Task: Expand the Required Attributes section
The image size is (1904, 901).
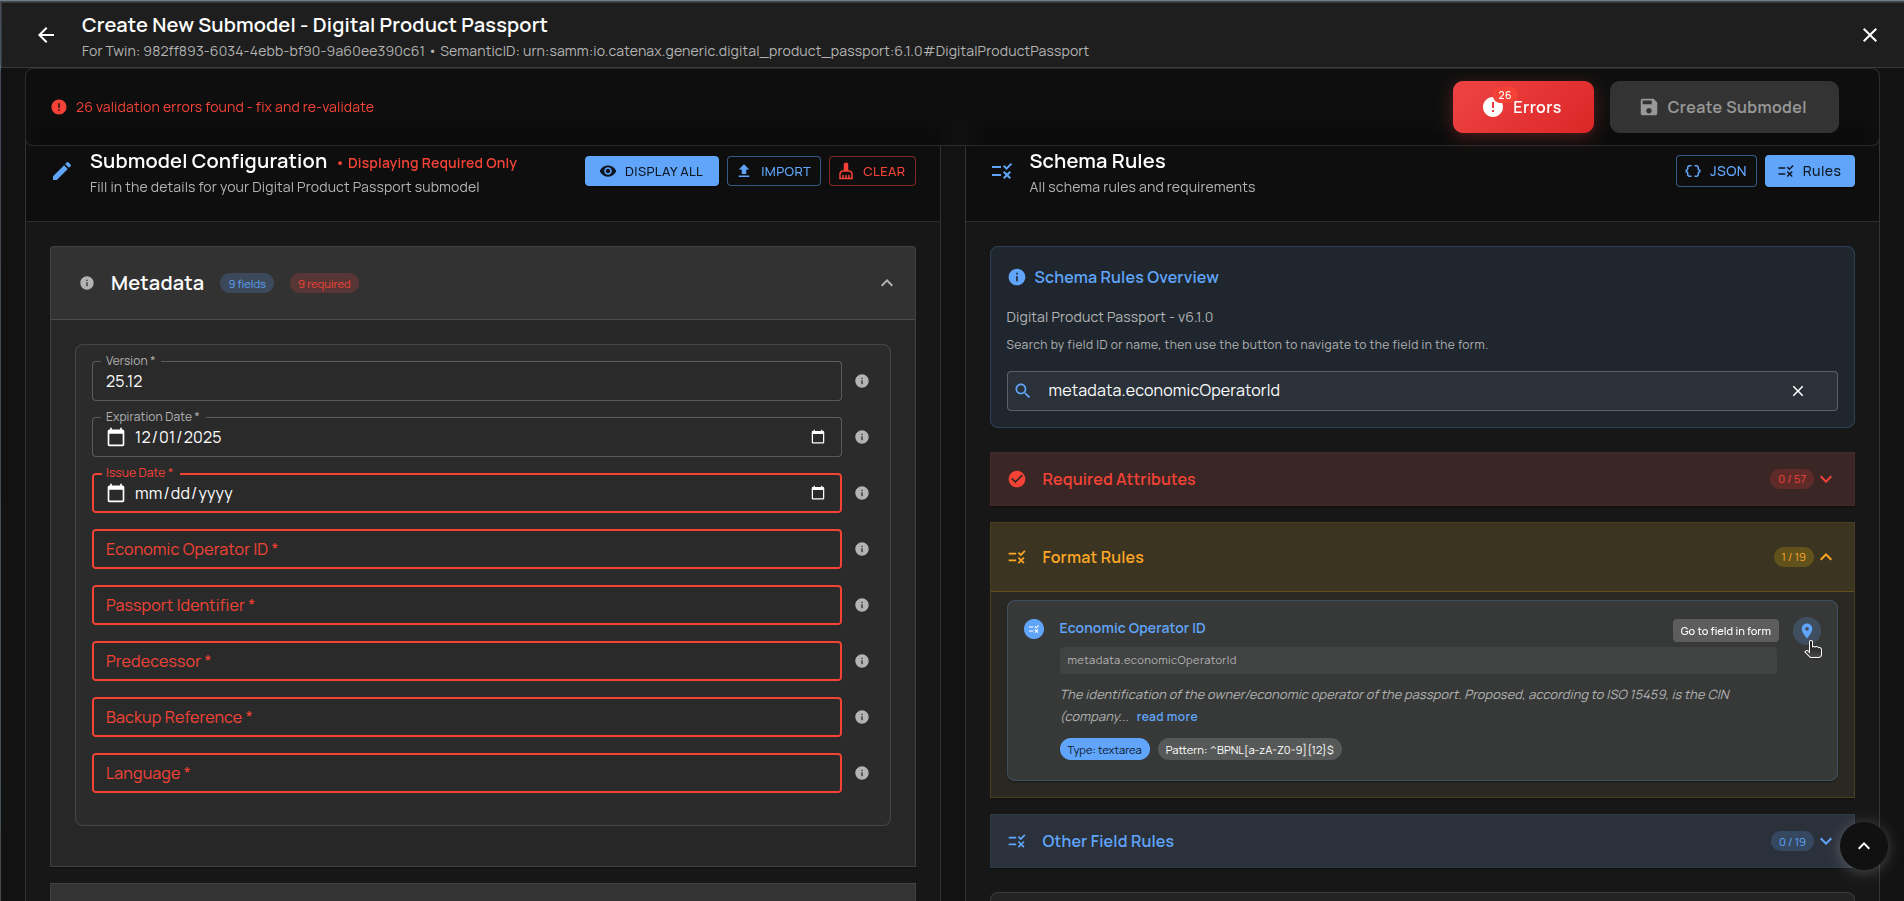Action: click(x=1826, y=479)
